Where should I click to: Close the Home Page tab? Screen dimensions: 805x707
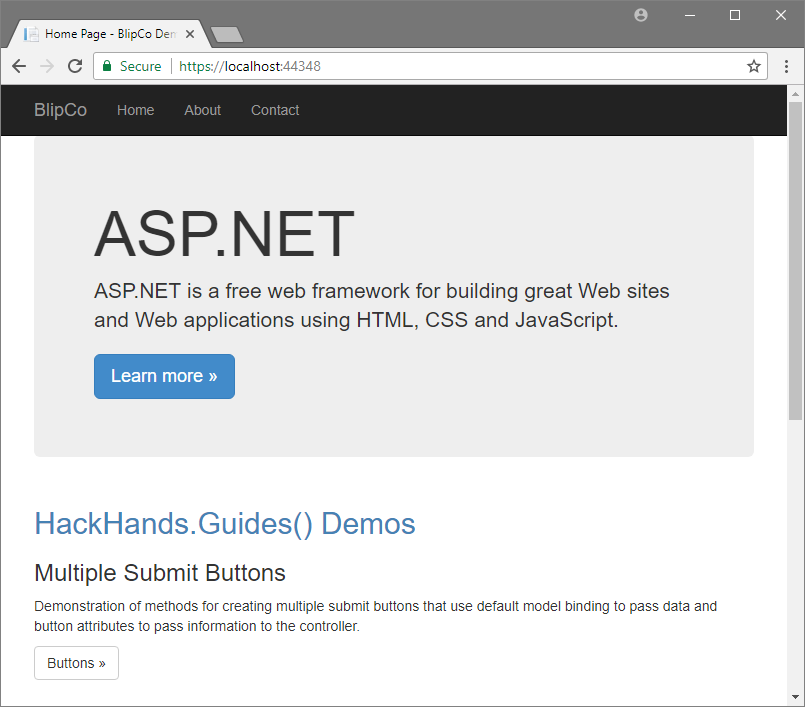190,34
